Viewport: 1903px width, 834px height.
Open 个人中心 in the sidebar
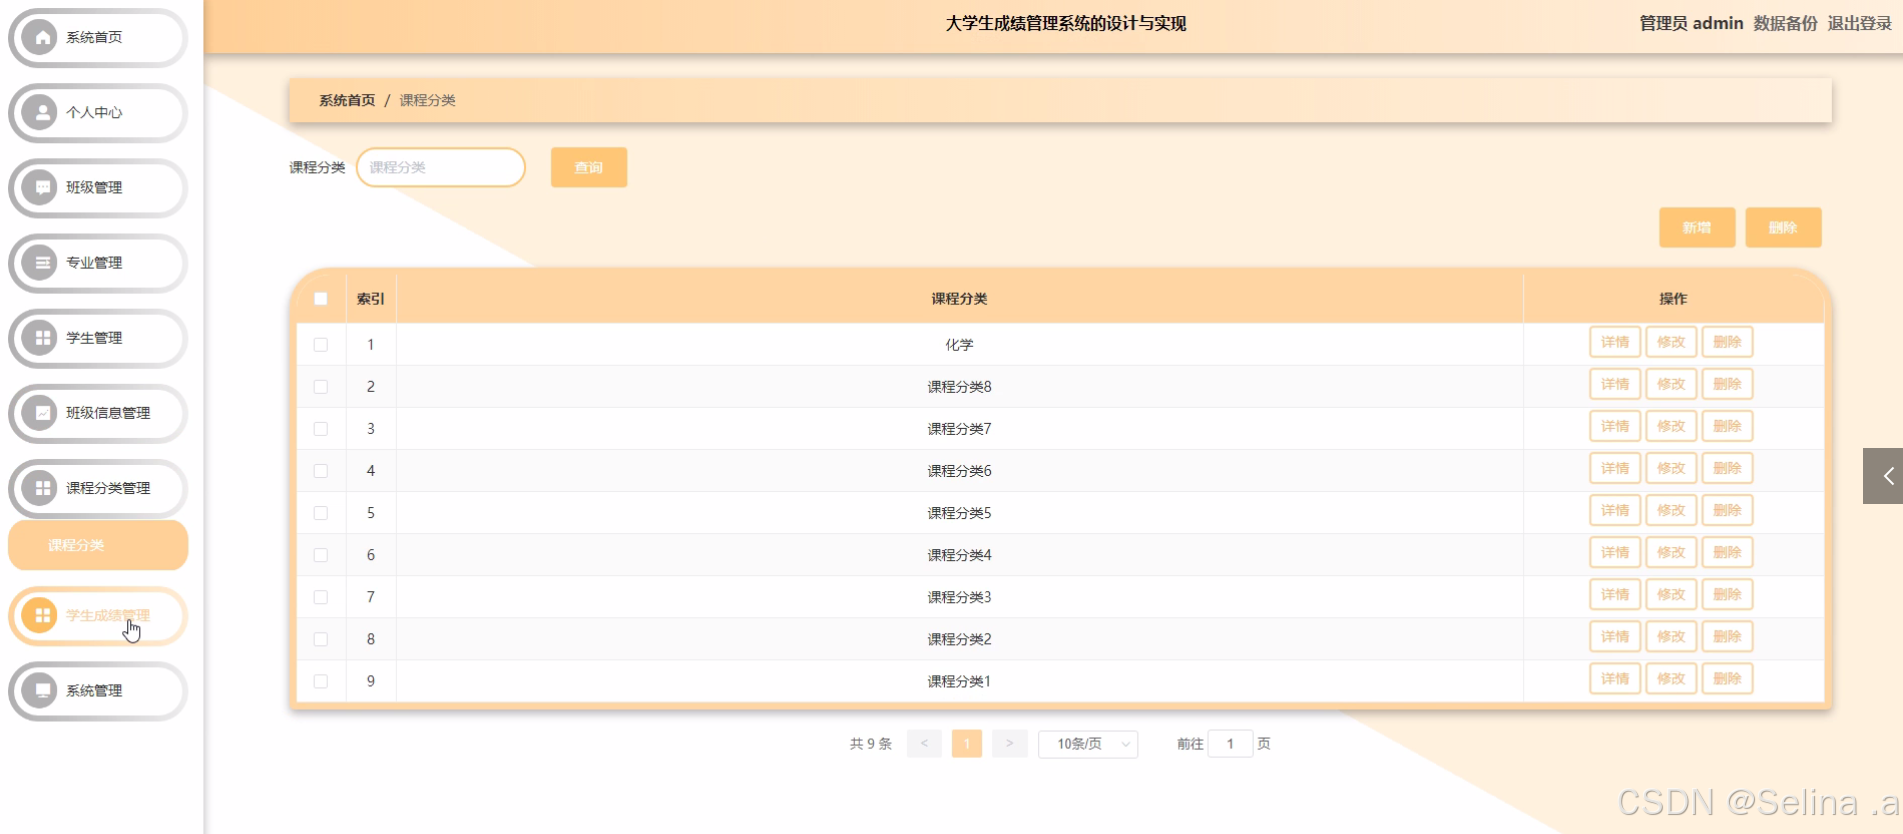[x=98, y=113]
